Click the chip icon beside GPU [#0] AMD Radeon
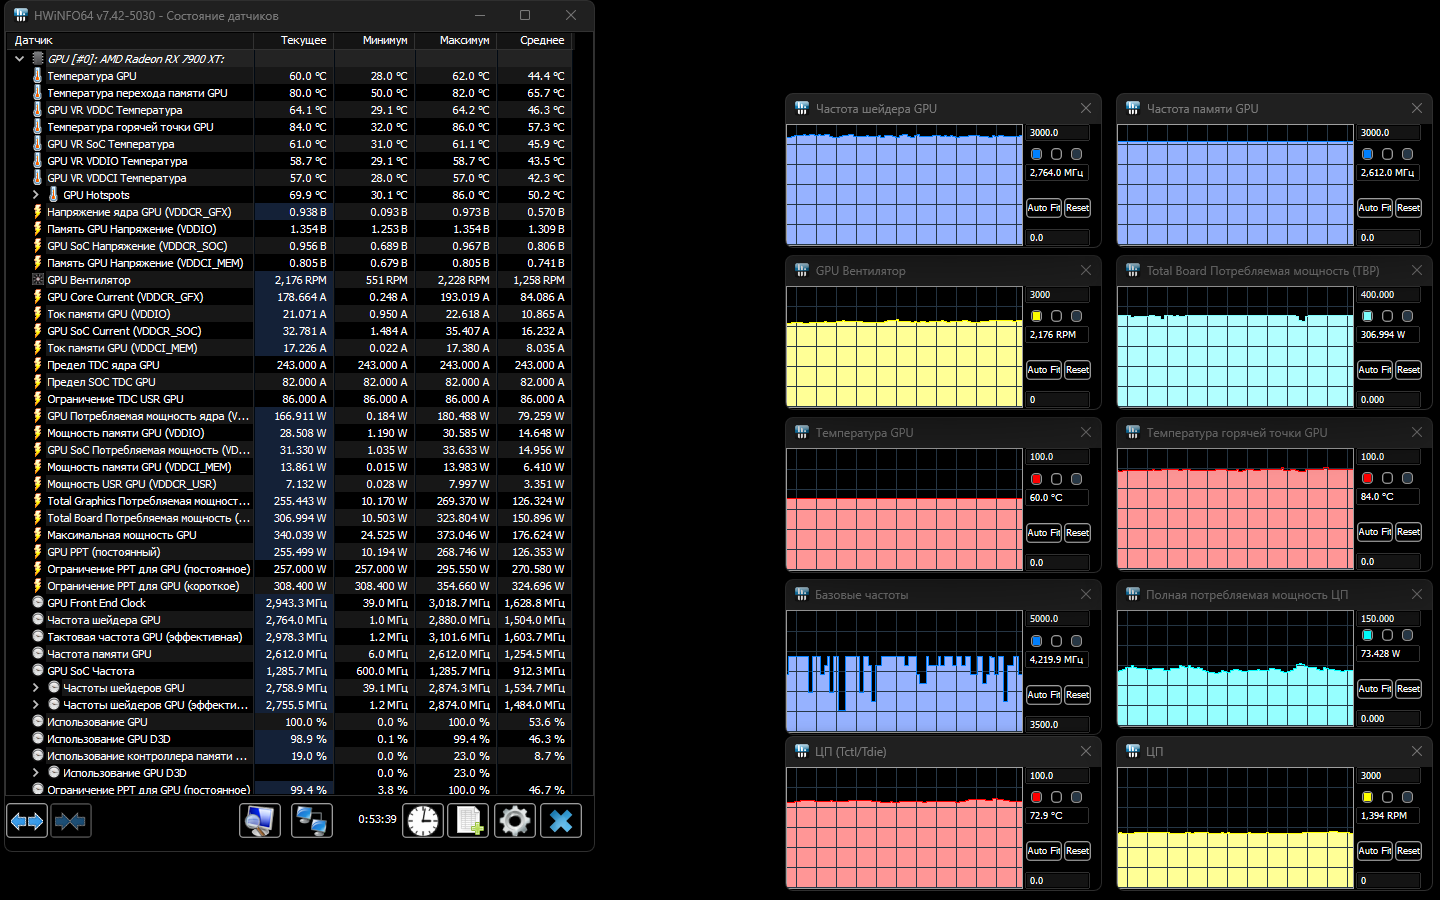Image resolution: width=1440 pixels, height=900 pixels. coord(38,59)
